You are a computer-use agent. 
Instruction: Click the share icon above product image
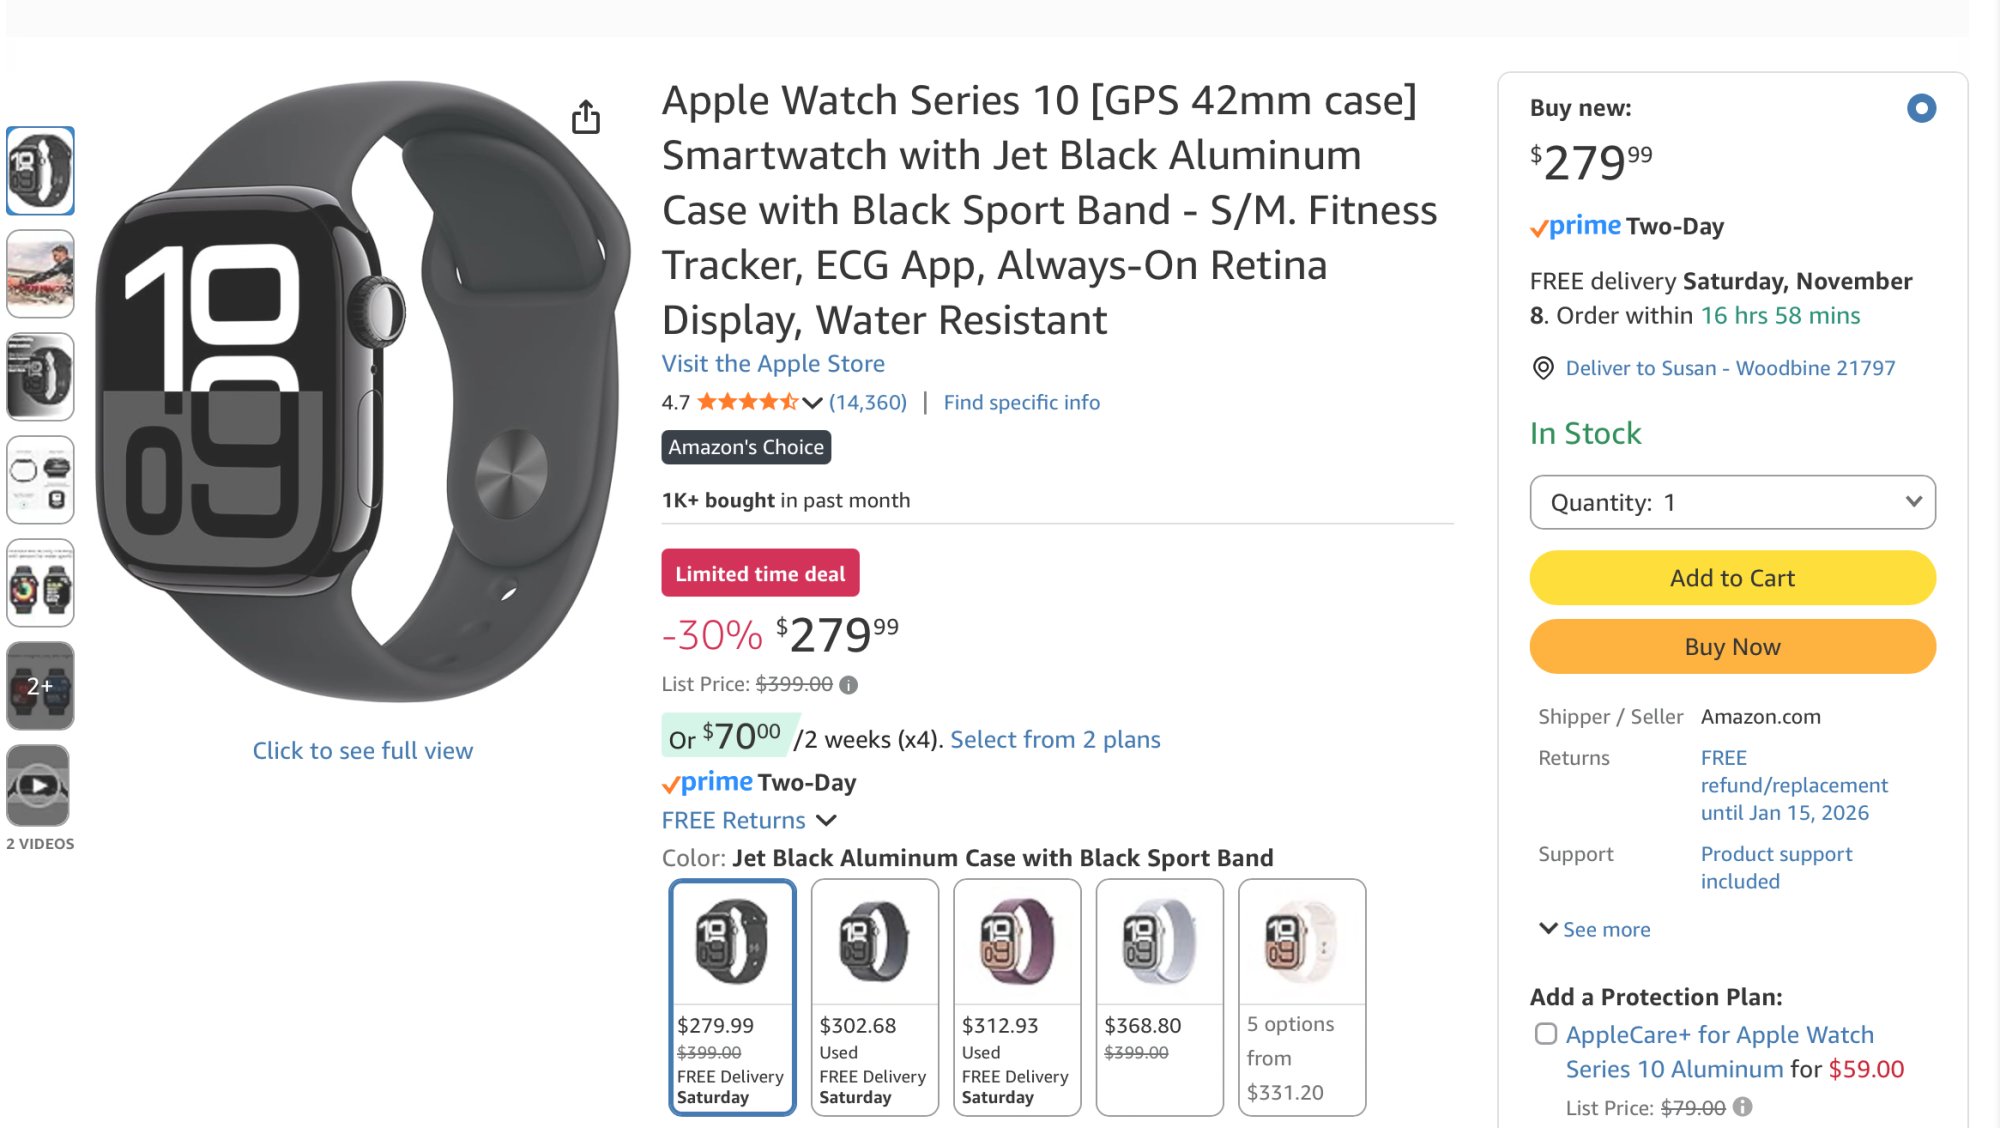click(586, 117)
